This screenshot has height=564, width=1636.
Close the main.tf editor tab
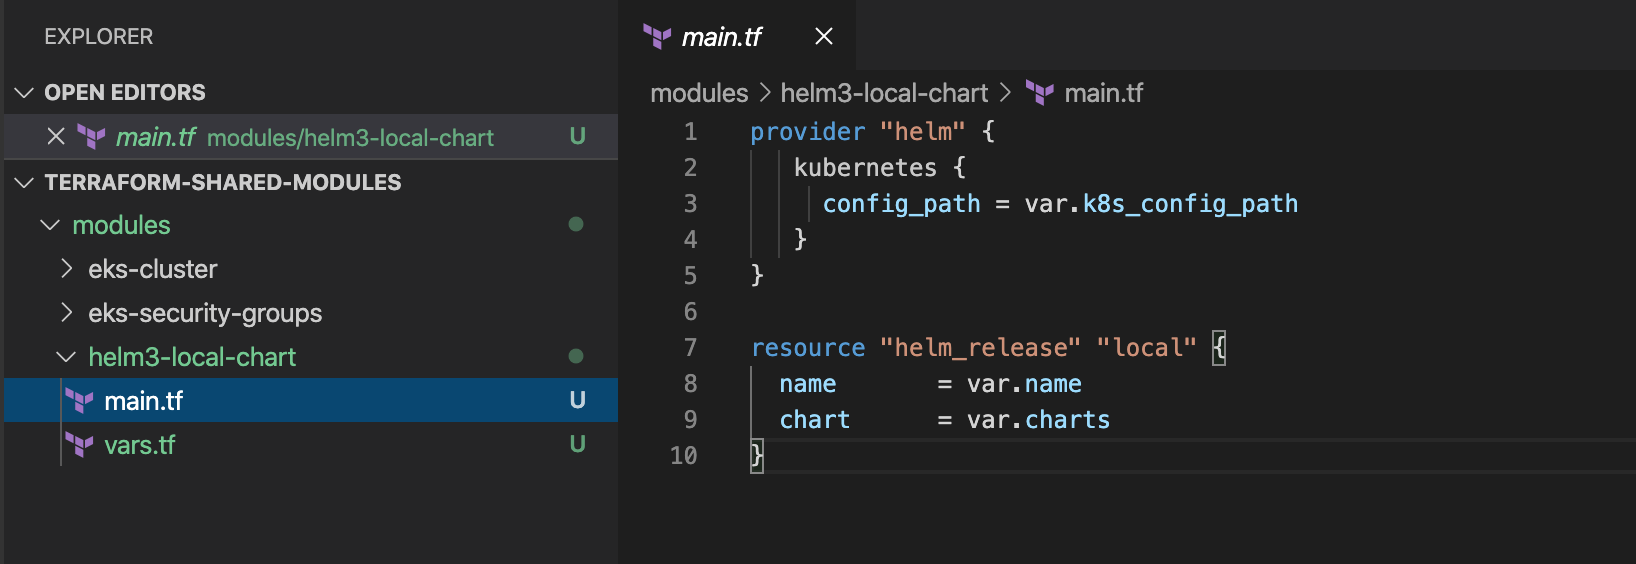pyautogui.click(x=824, y=37)
